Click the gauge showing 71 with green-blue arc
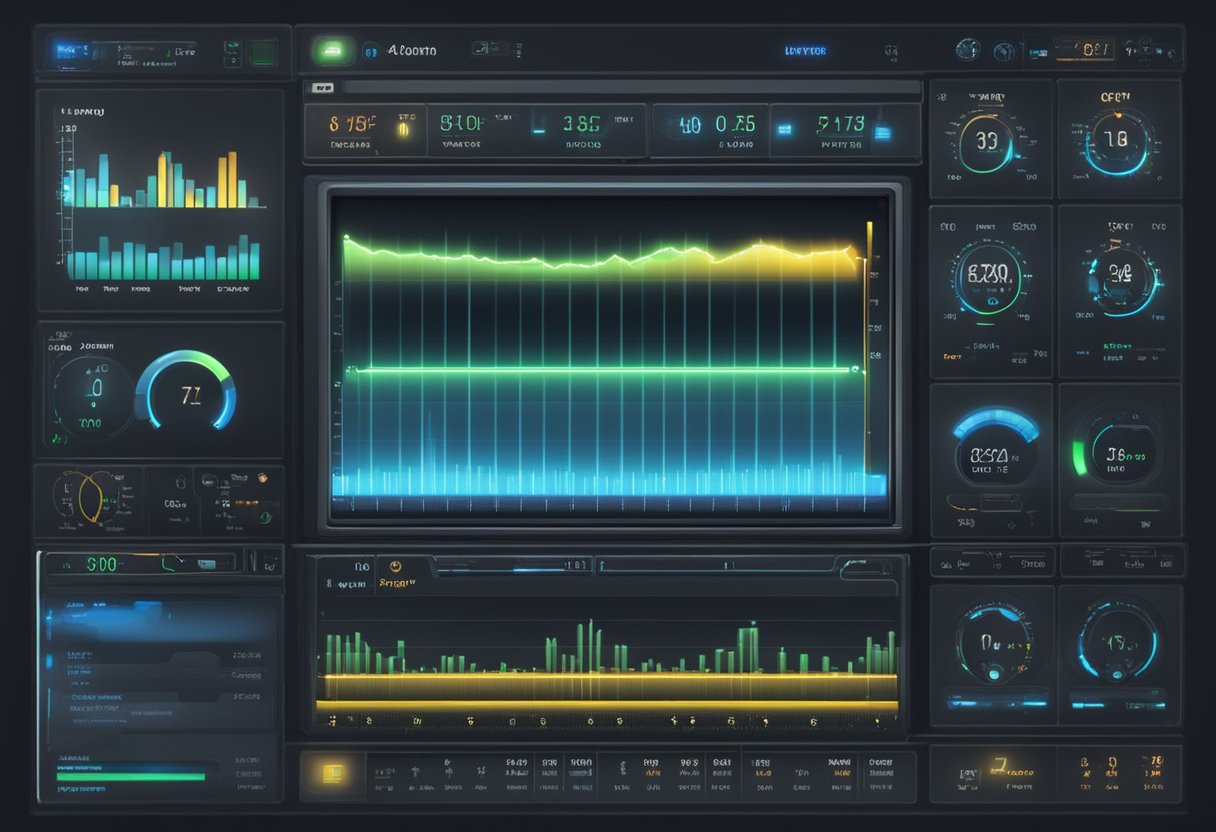The height and width of the screenshot is (832, 1216). [189, 394]
